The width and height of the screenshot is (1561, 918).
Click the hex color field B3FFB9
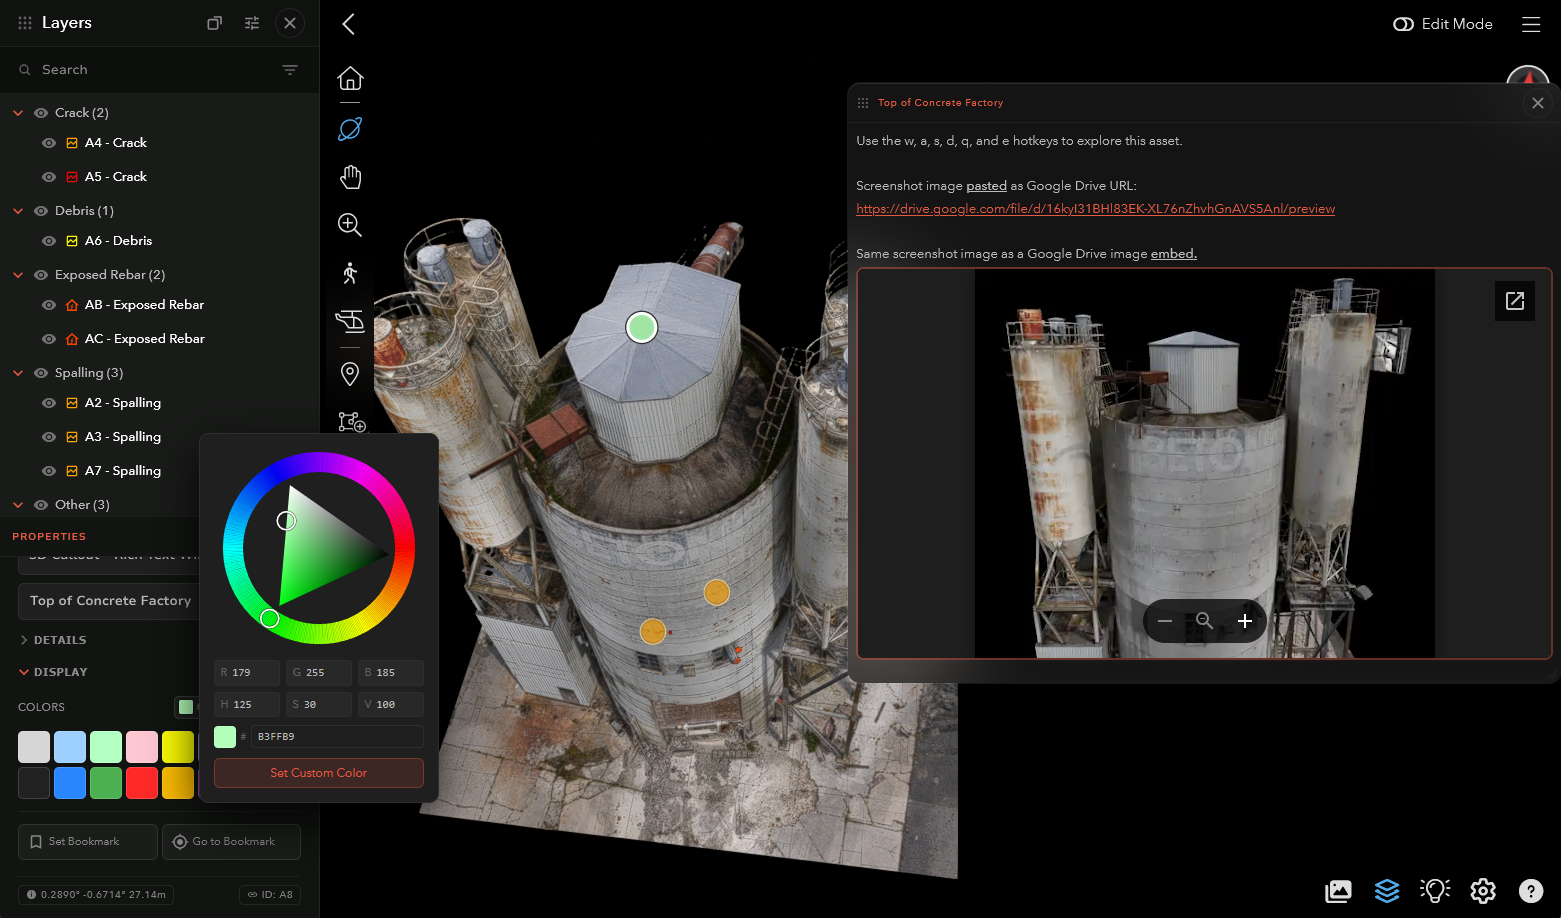(x=337, y=737)
